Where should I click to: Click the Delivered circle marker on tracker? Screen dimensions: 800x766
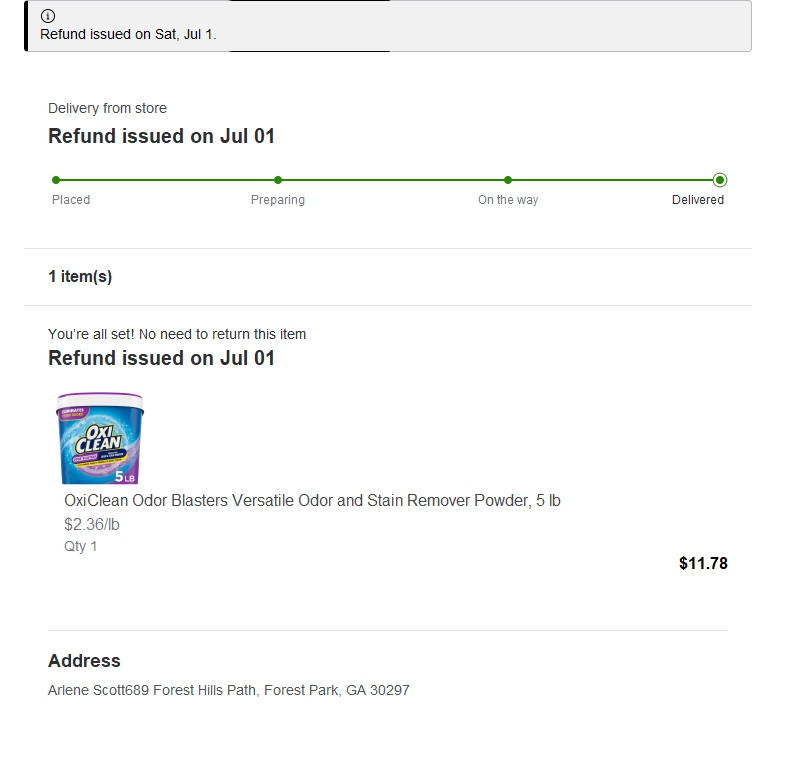click(720, 180)
